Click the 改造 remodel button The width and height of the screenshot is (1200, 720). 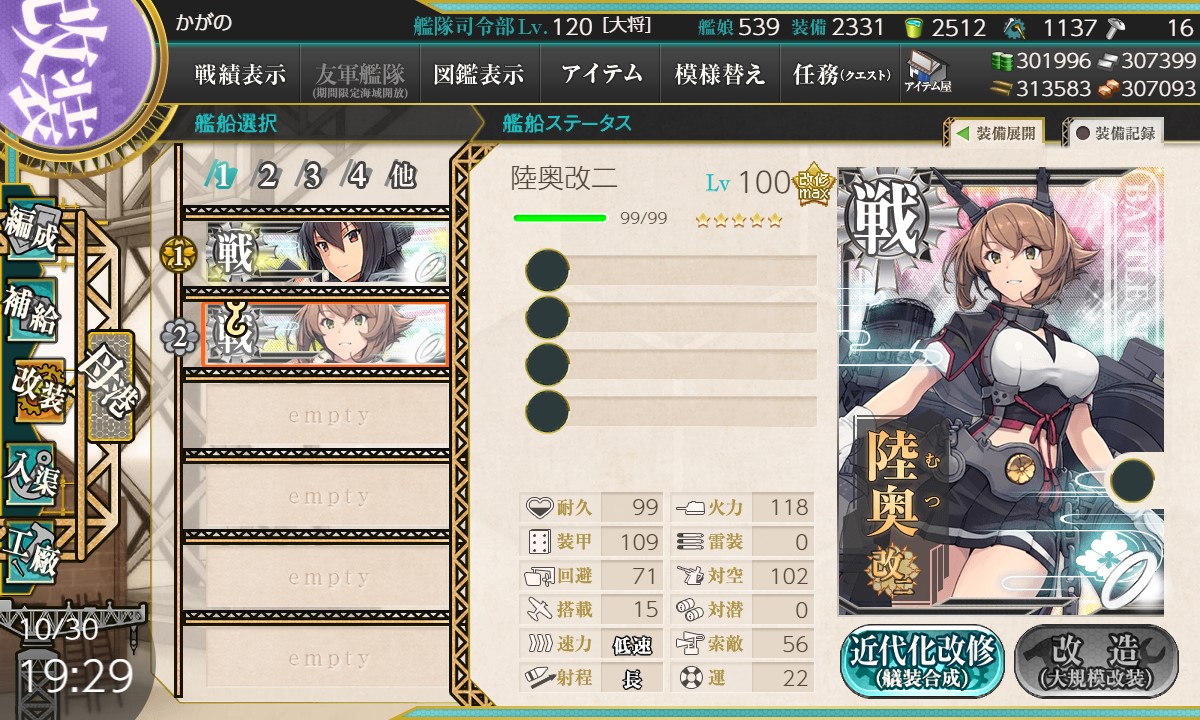click(1096, 662)
